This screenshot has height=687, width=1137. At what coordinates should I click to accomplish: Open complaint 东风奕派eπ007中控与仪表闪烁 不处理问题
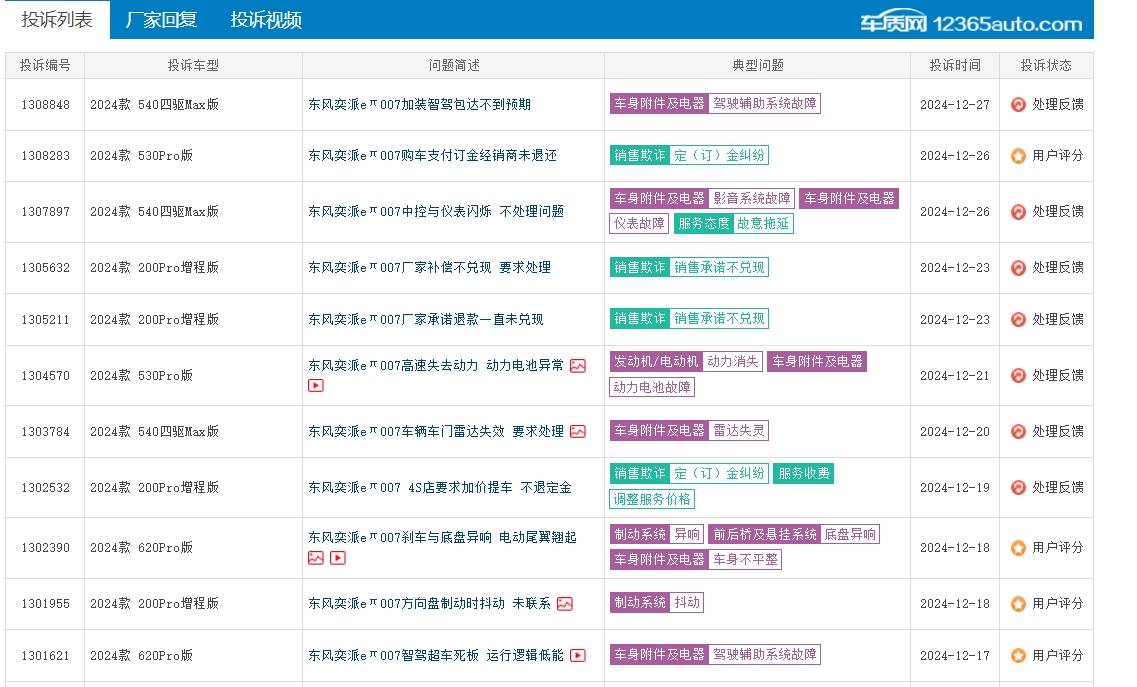pyautogui.click(x=436, y=211)
